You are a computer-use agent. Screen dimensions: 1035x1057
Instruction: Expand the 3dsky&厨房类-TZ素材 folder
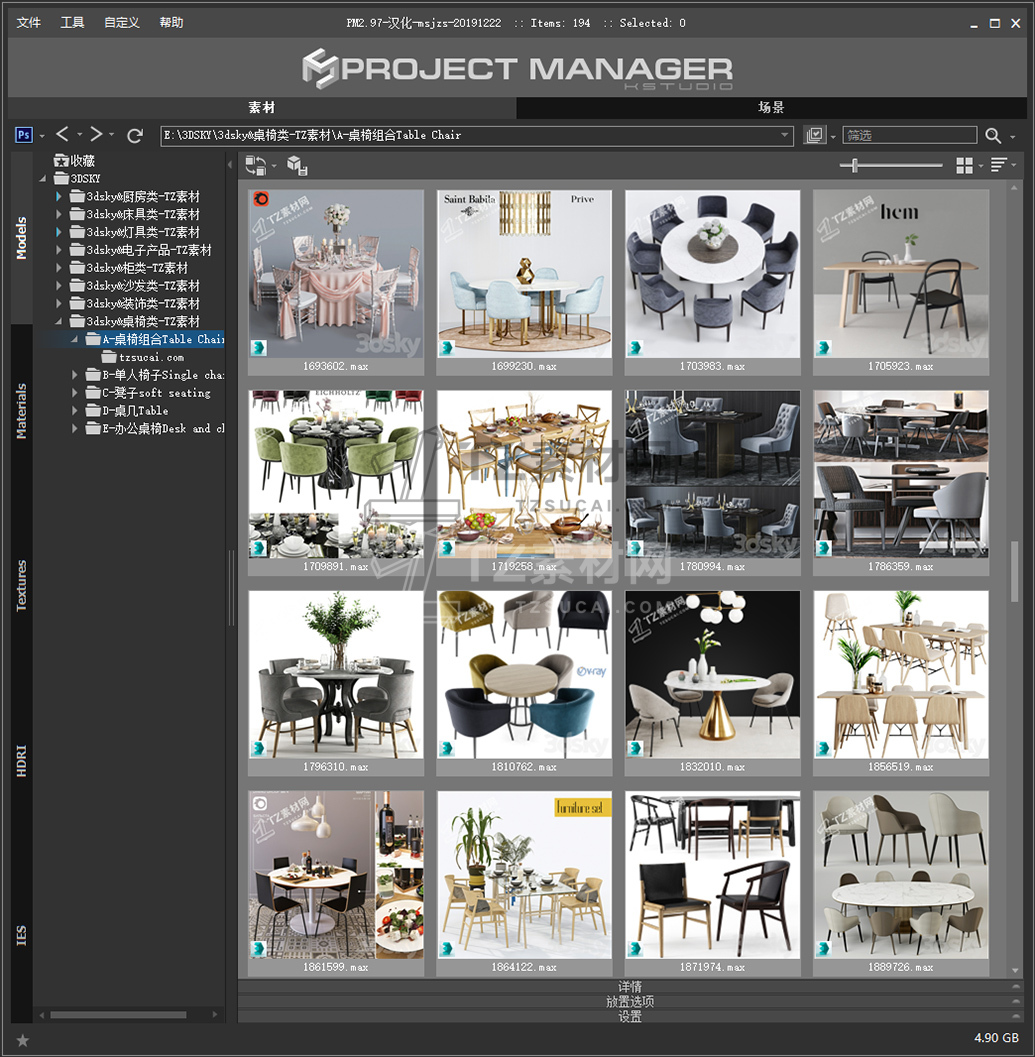coord(59,196)
